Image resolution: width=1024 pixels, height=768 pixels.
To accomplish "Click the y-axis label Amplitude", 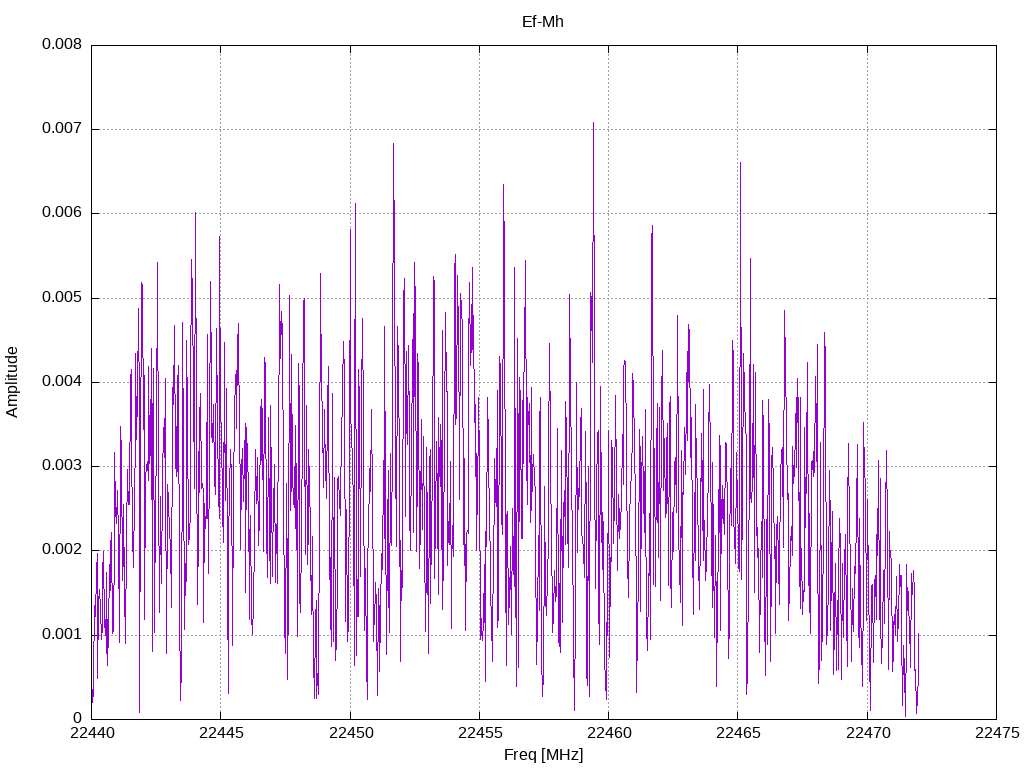I will pyautogui.click(x=12, y=382).
